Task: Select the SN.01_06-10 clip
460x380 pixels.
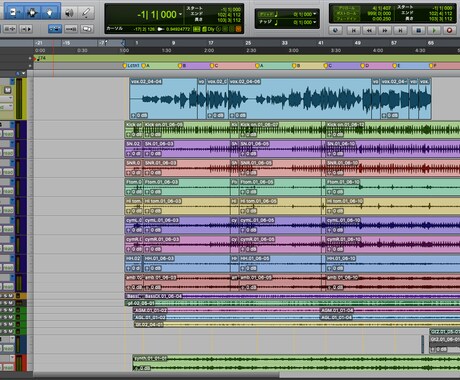Action: (x=392, y=149)
